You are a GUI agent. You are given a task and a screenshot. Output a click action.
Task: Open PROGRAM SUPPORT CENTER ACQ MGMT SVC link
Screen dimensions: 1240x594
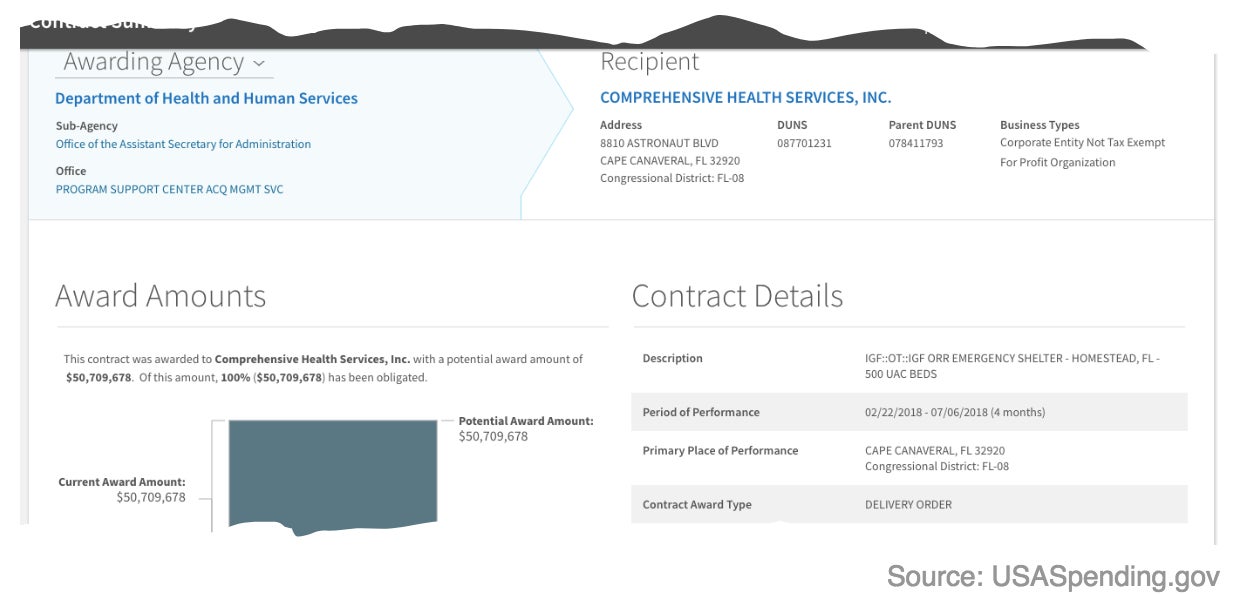pos(169,189)
